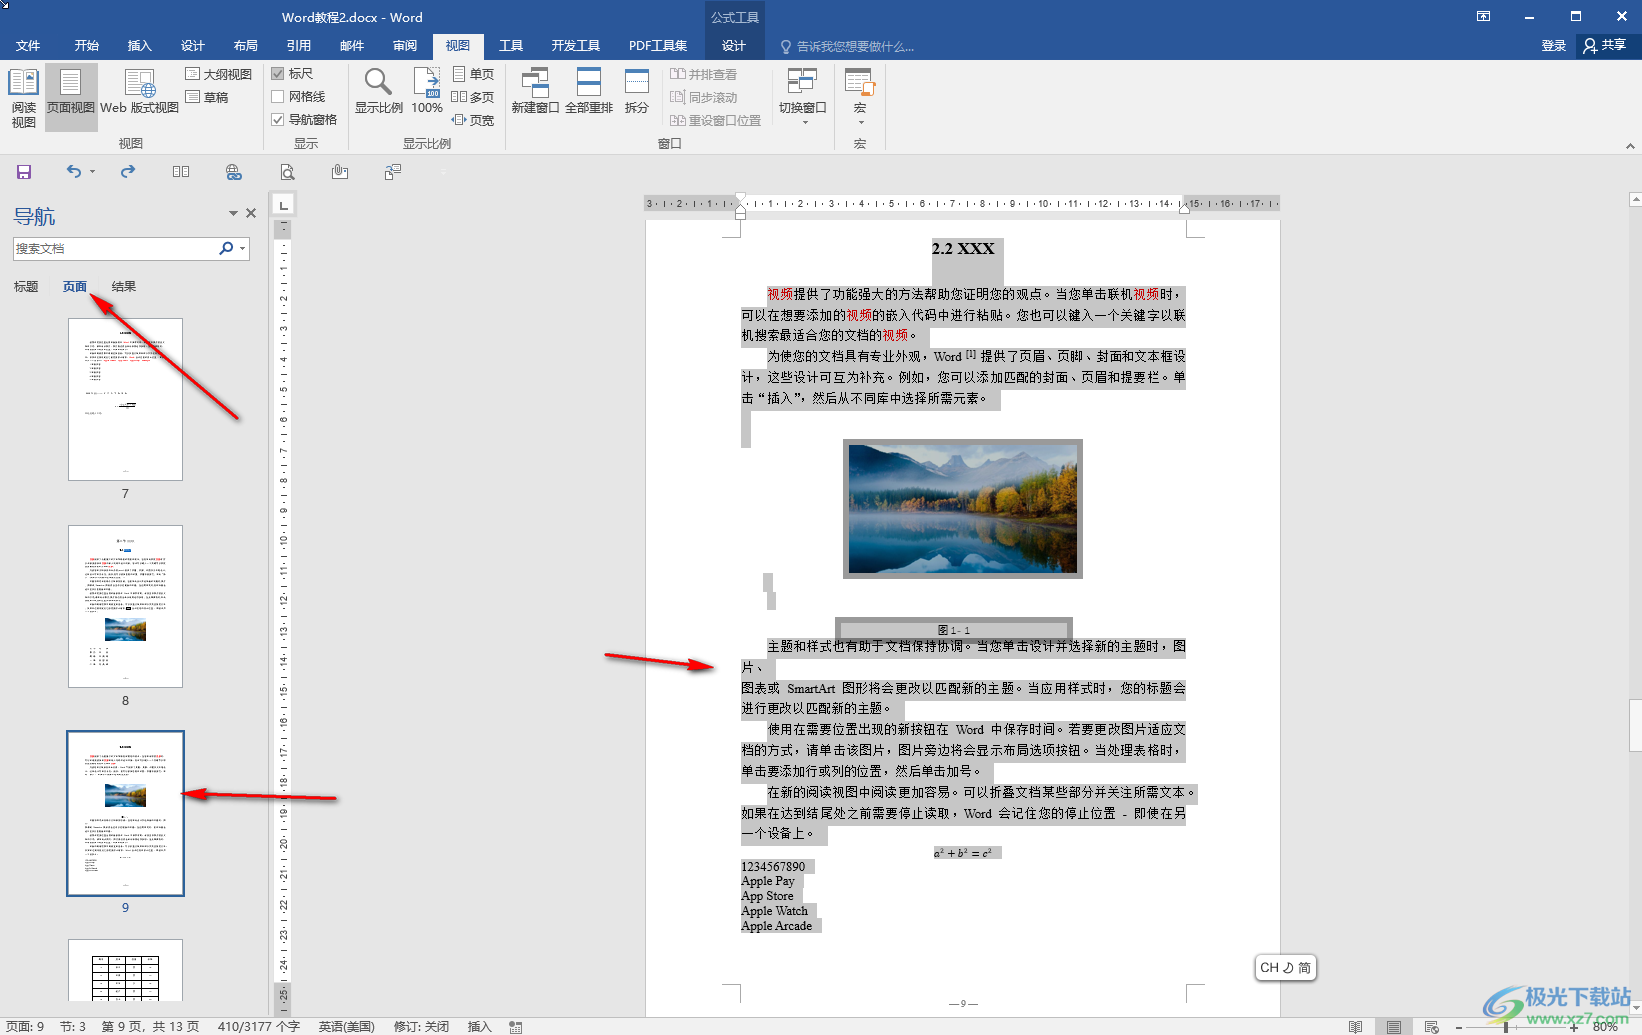Split the document window
The image size is (1642, 1035).
click(x=637, y=91)
